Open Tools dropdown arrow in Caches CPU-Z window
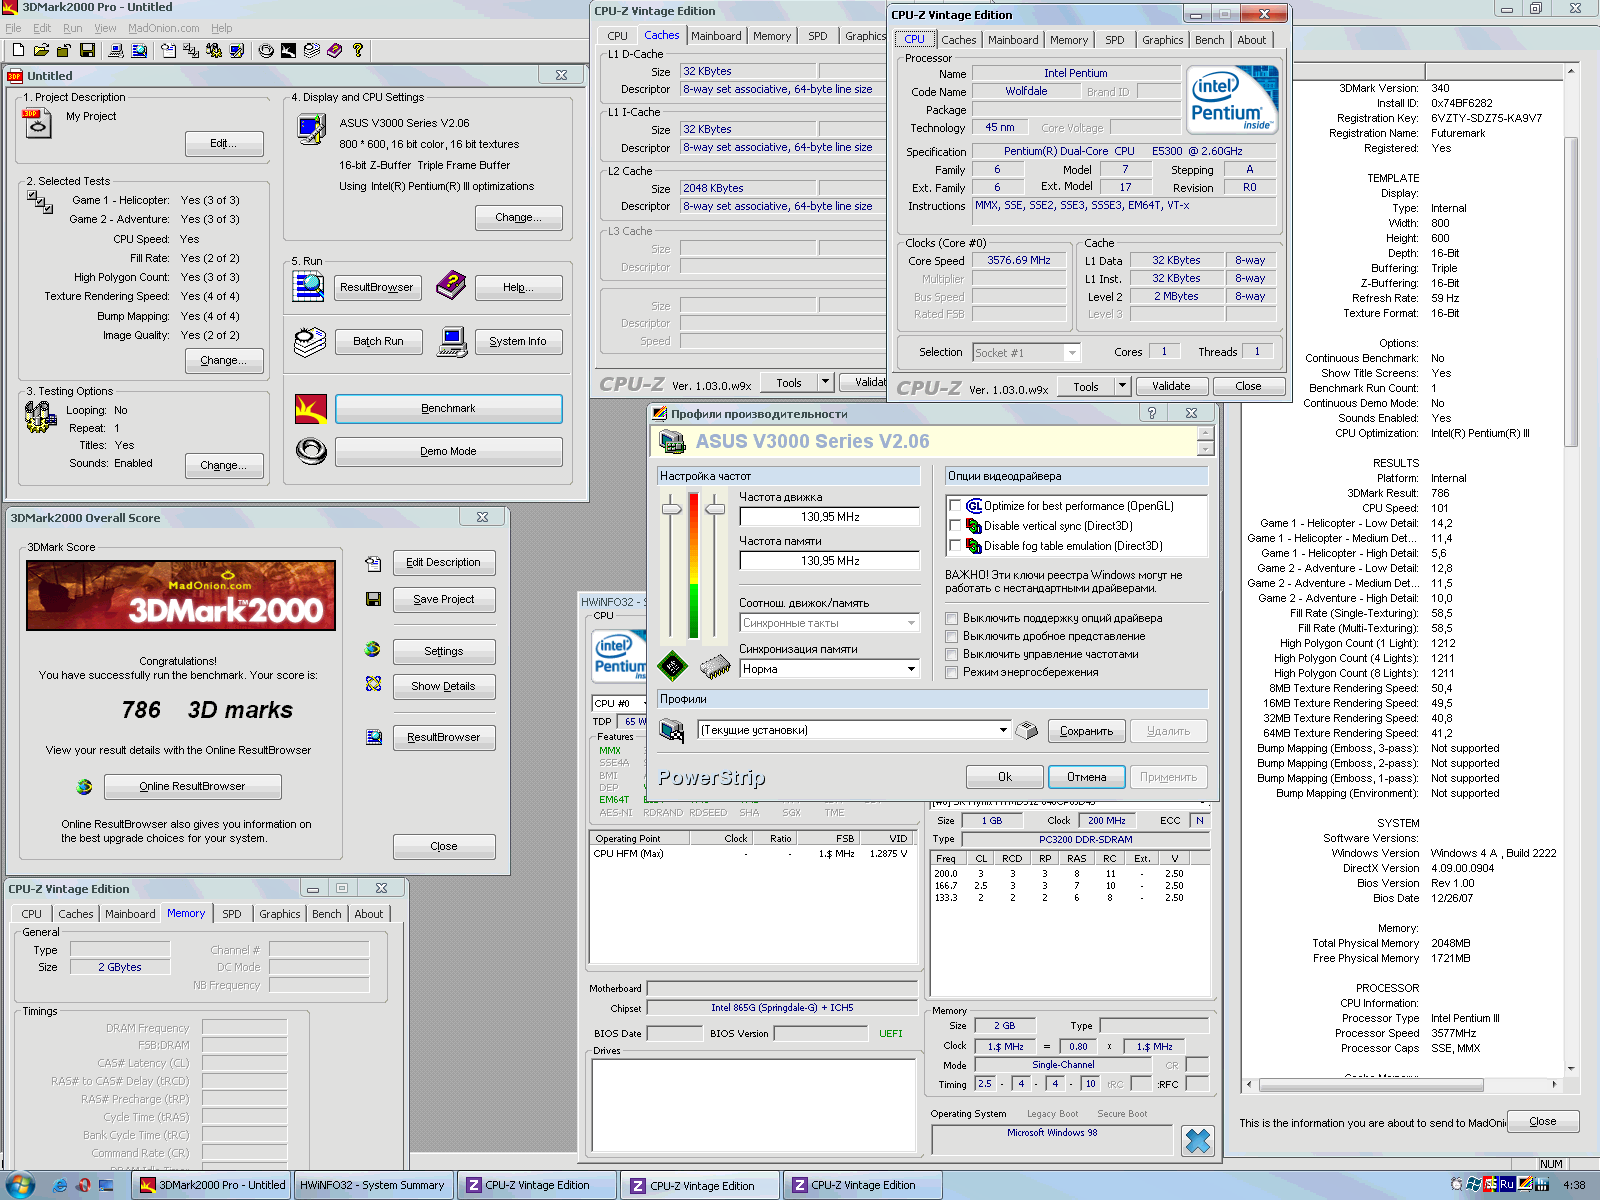This screenshot has height=1200, width=1600. tap(825, 382)
